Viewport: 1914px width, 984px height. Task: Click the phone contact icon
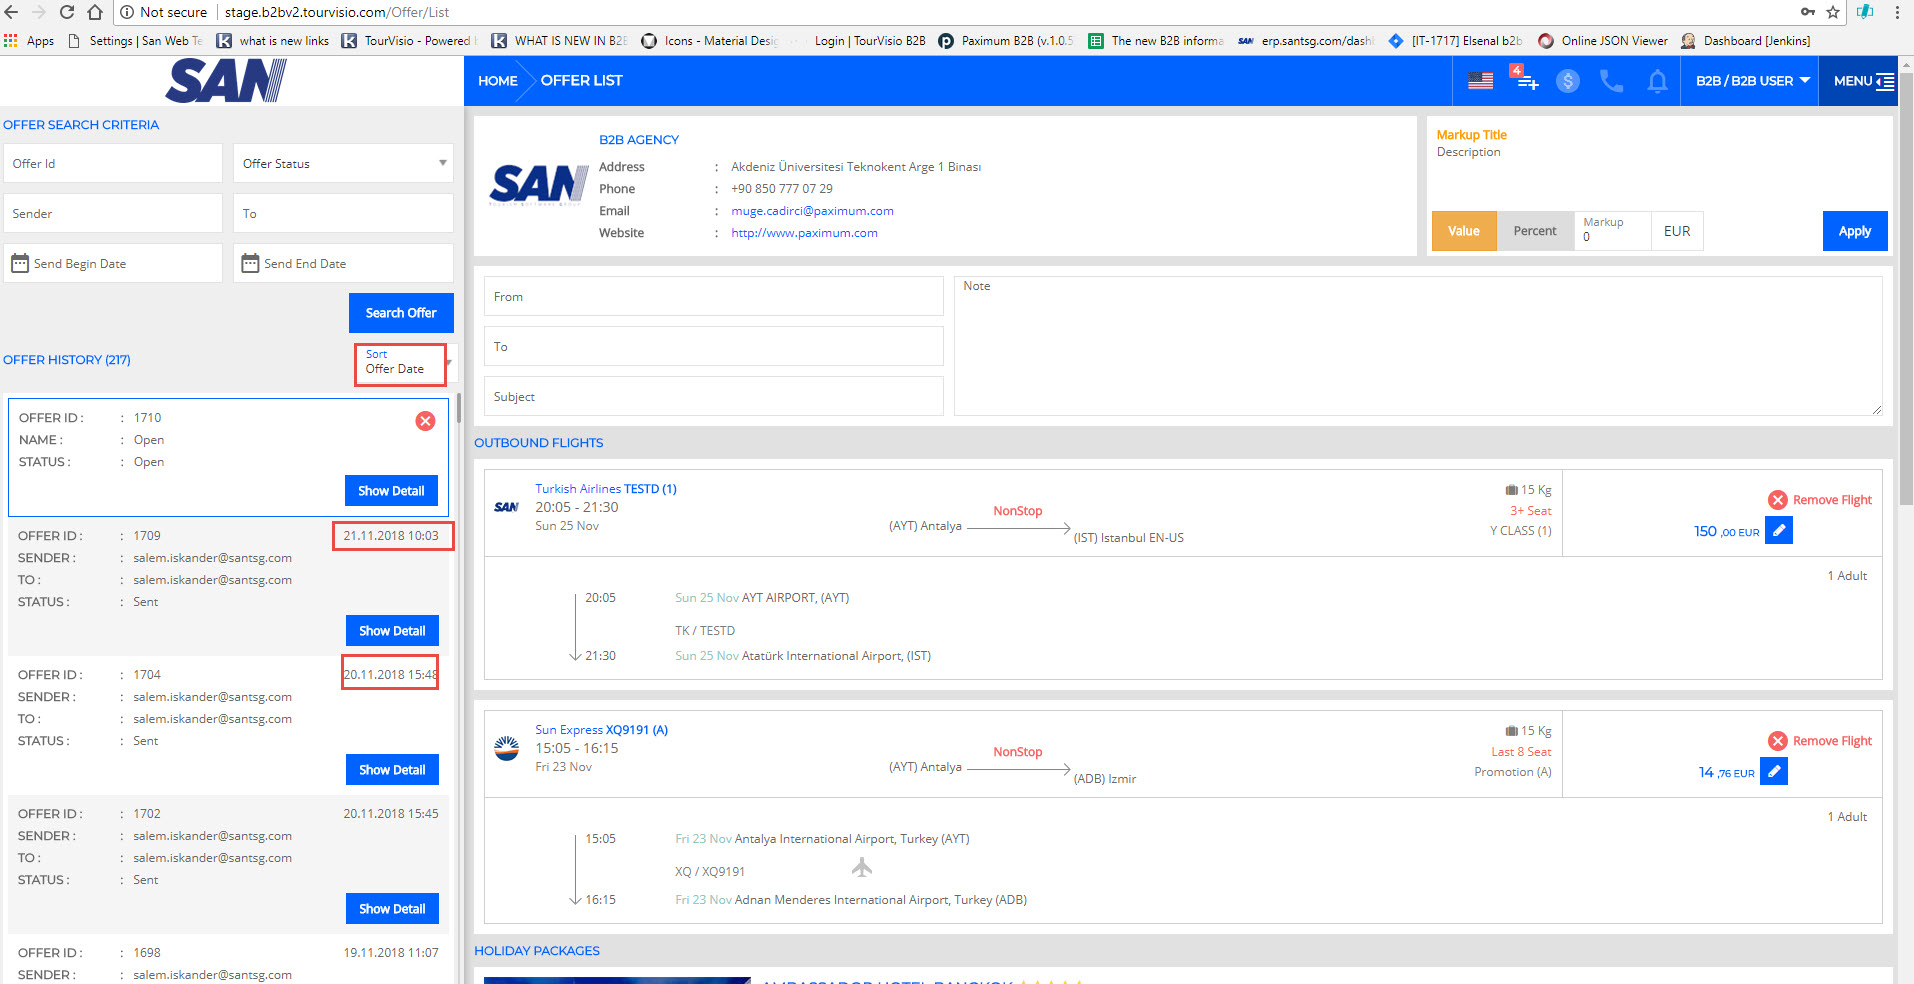coord(1611,81)
